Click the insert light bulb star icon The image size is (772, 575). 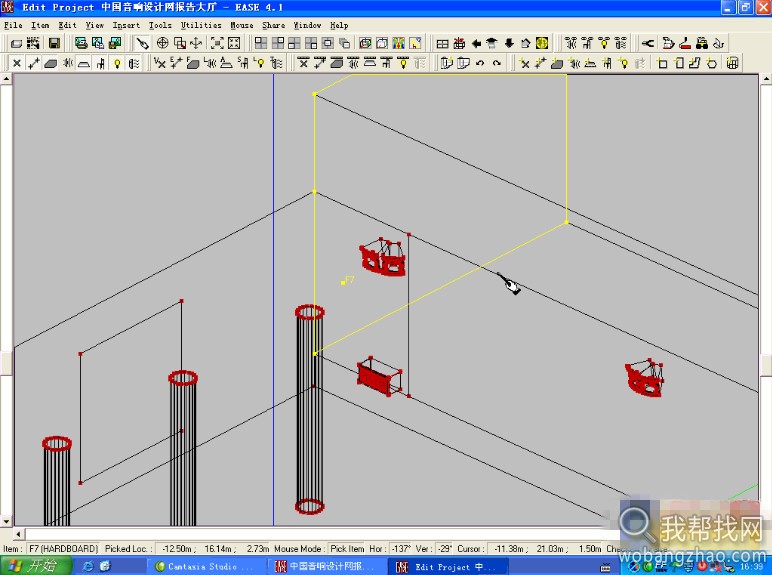[x=624, y=63]
